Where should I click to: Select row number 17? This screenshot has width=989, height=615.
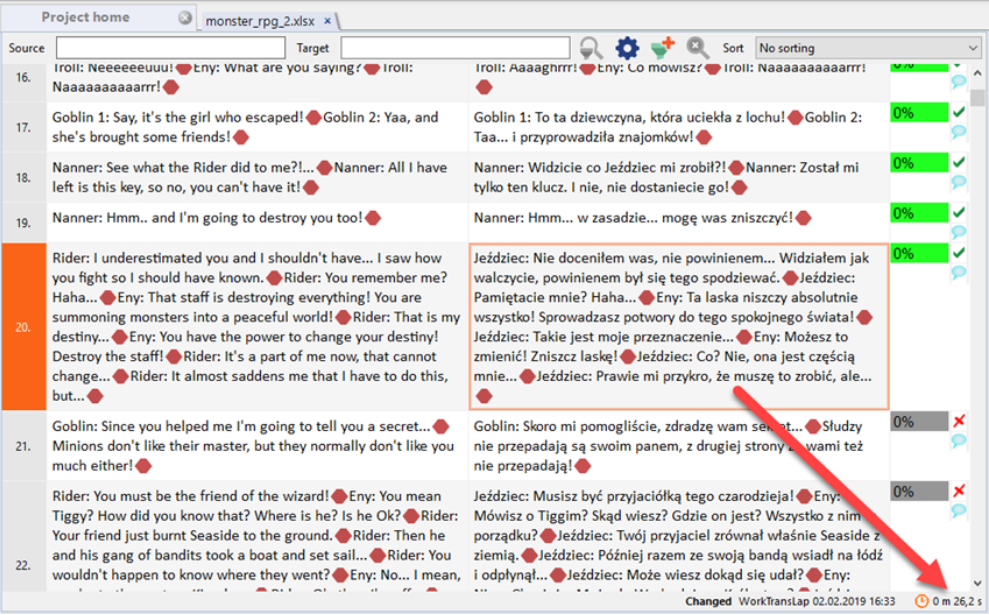(23, 127)
